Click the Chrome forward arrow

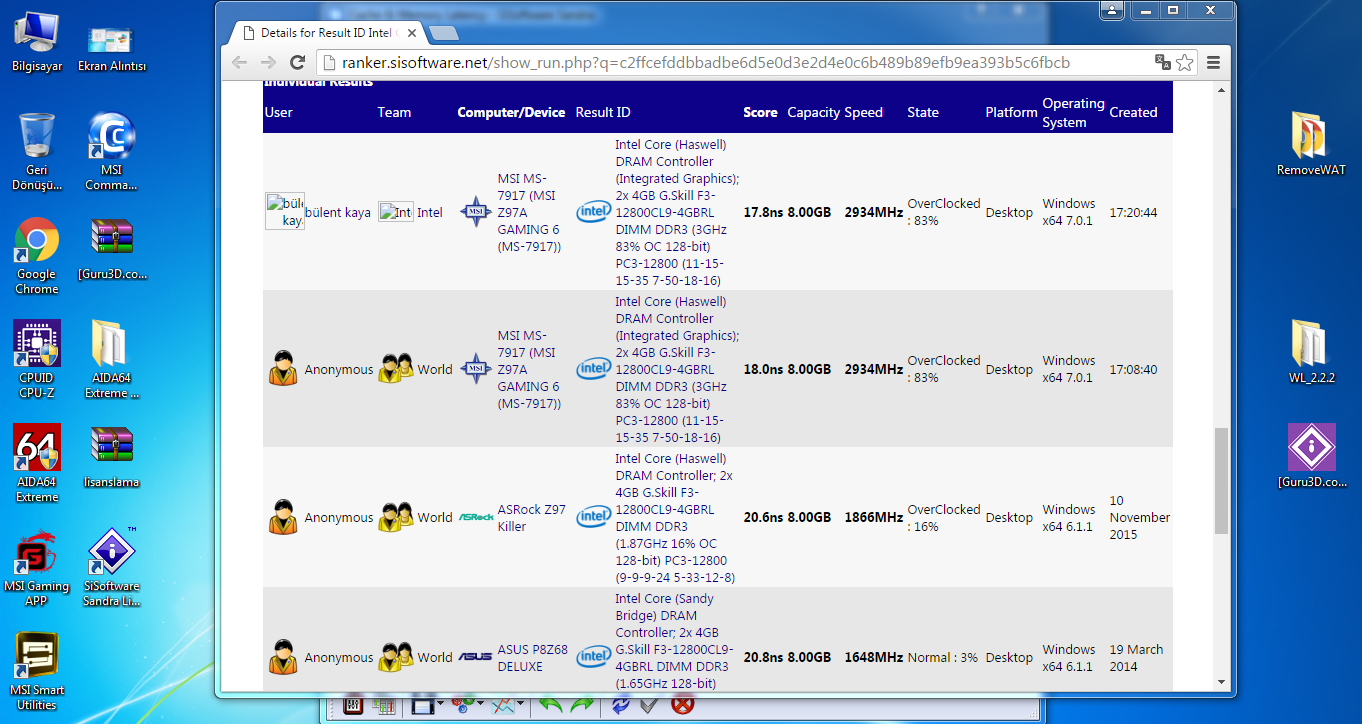[x=267, y=62]
